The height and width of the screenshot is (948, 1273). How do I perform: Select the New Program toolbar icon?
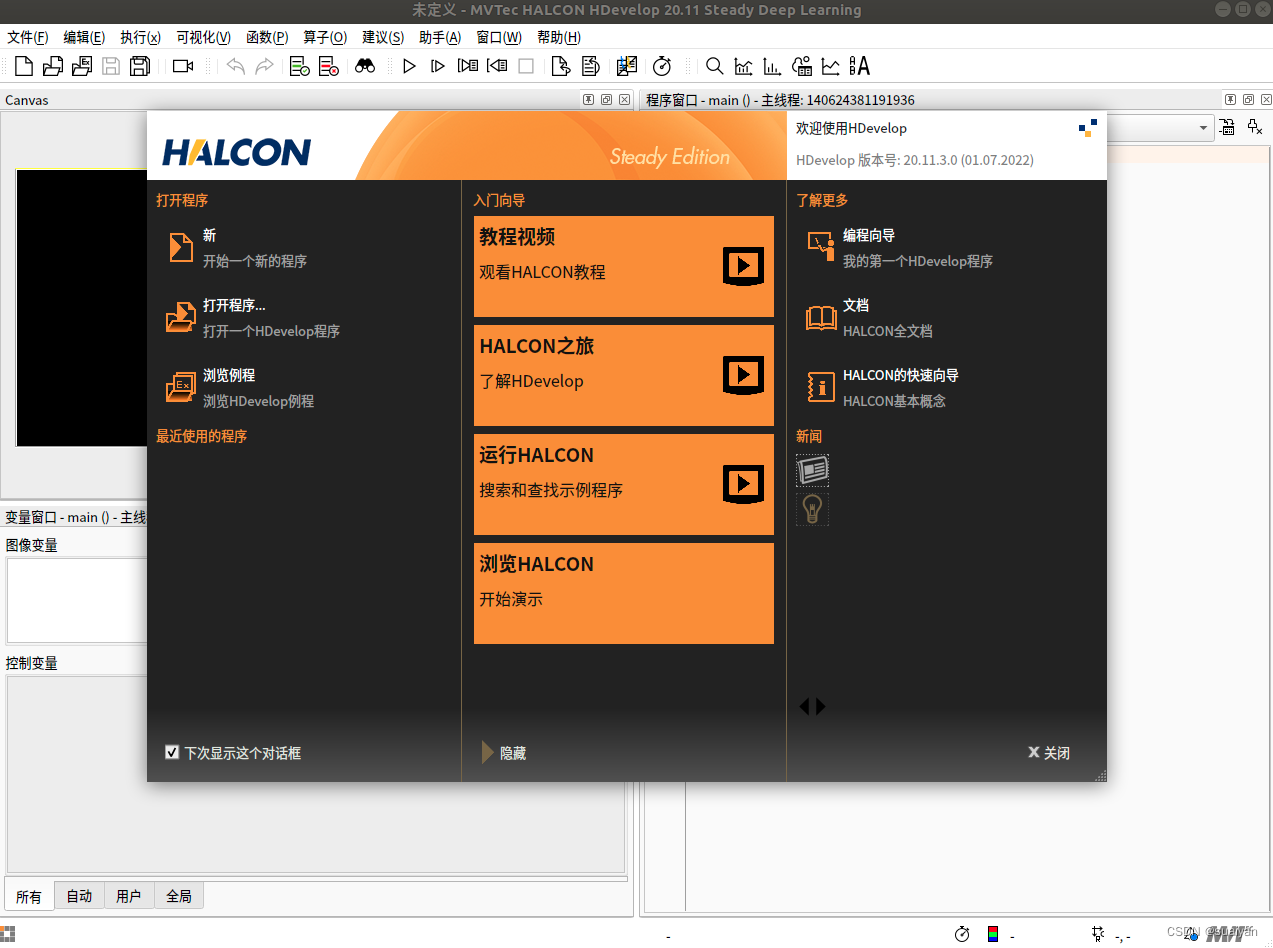pyautogui.click(x=22, y=66)
